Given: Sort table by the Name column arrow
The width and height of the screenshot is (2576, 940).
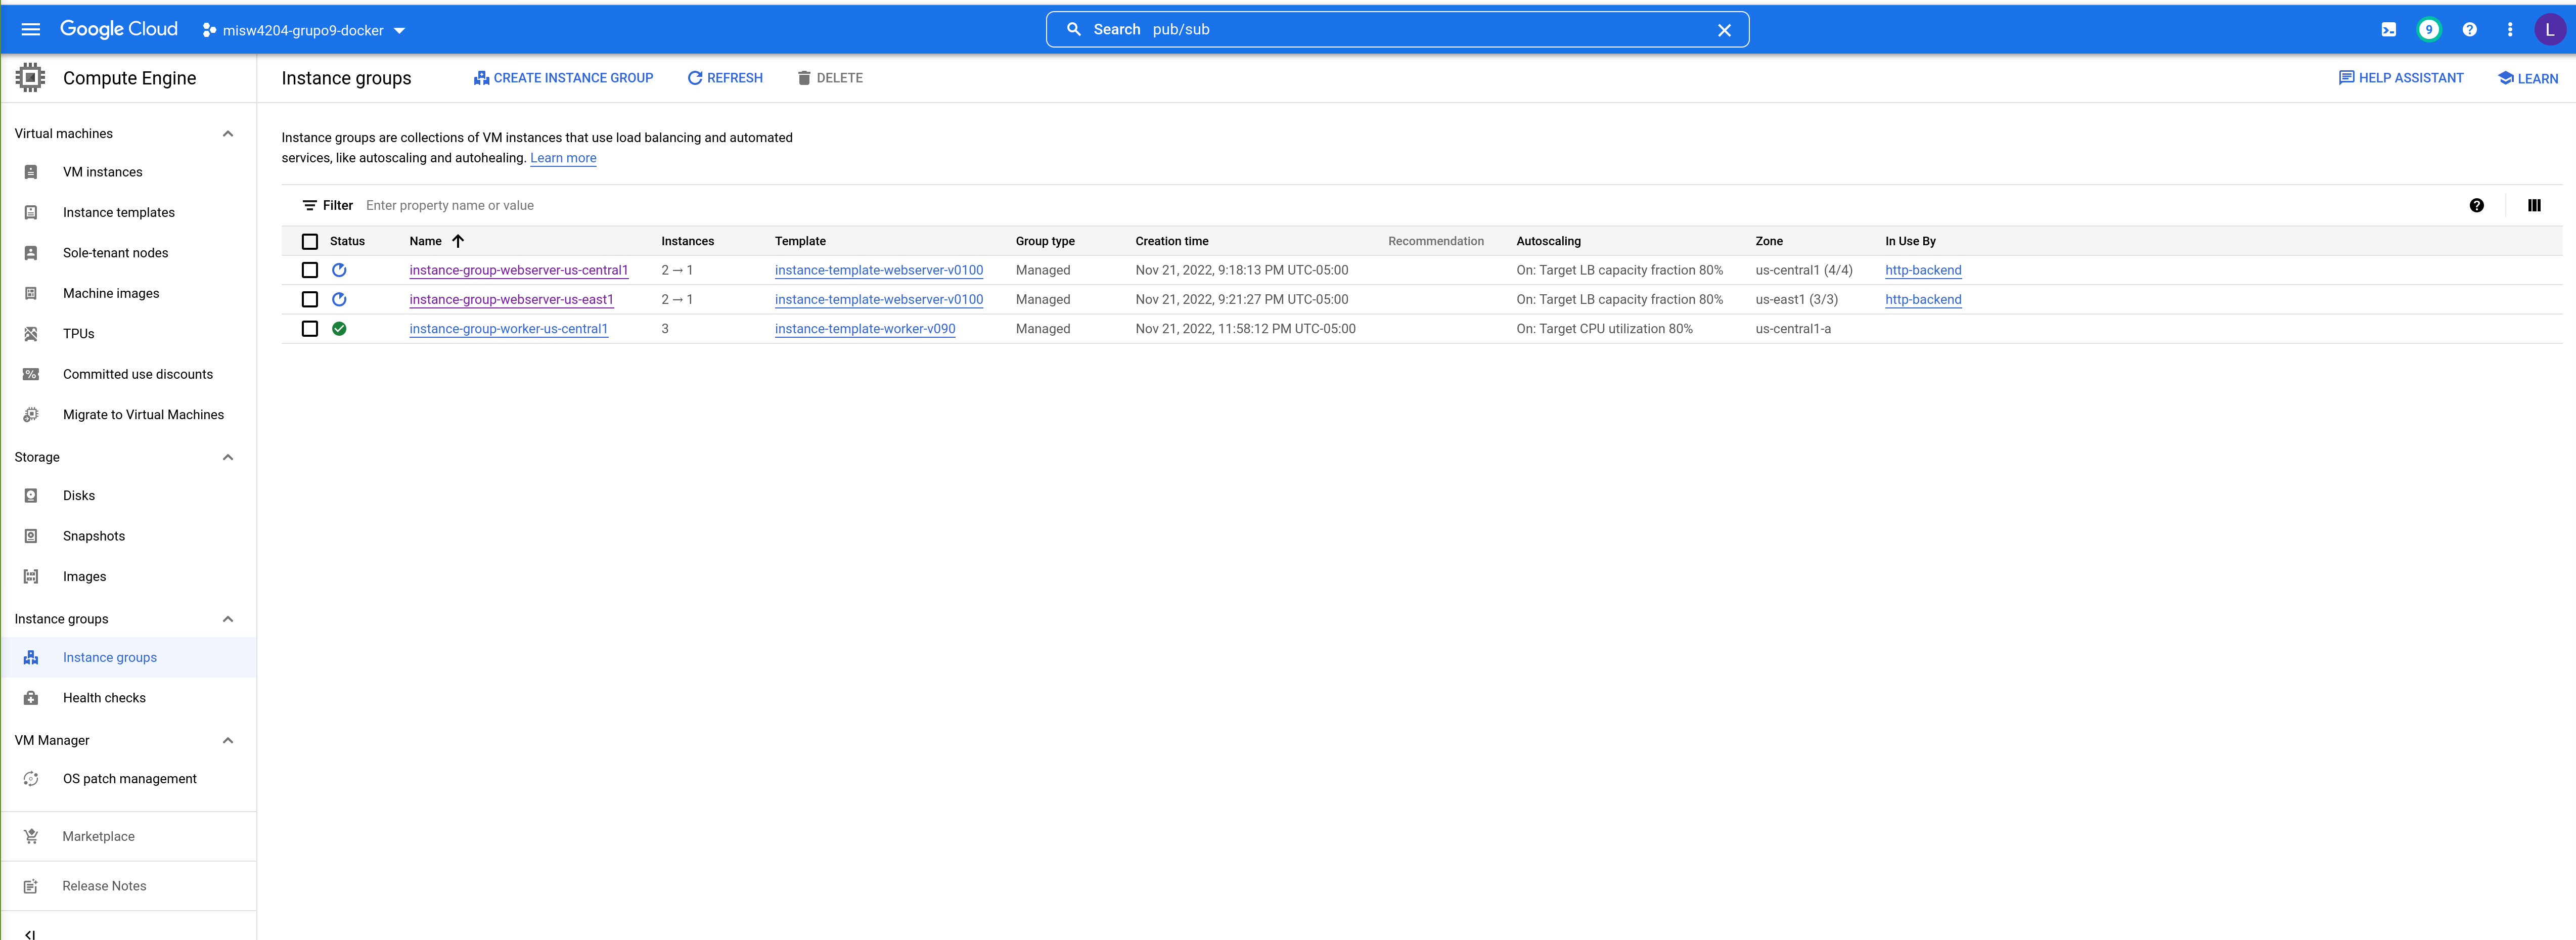Looking at the screenshot, I should (459, 241).
